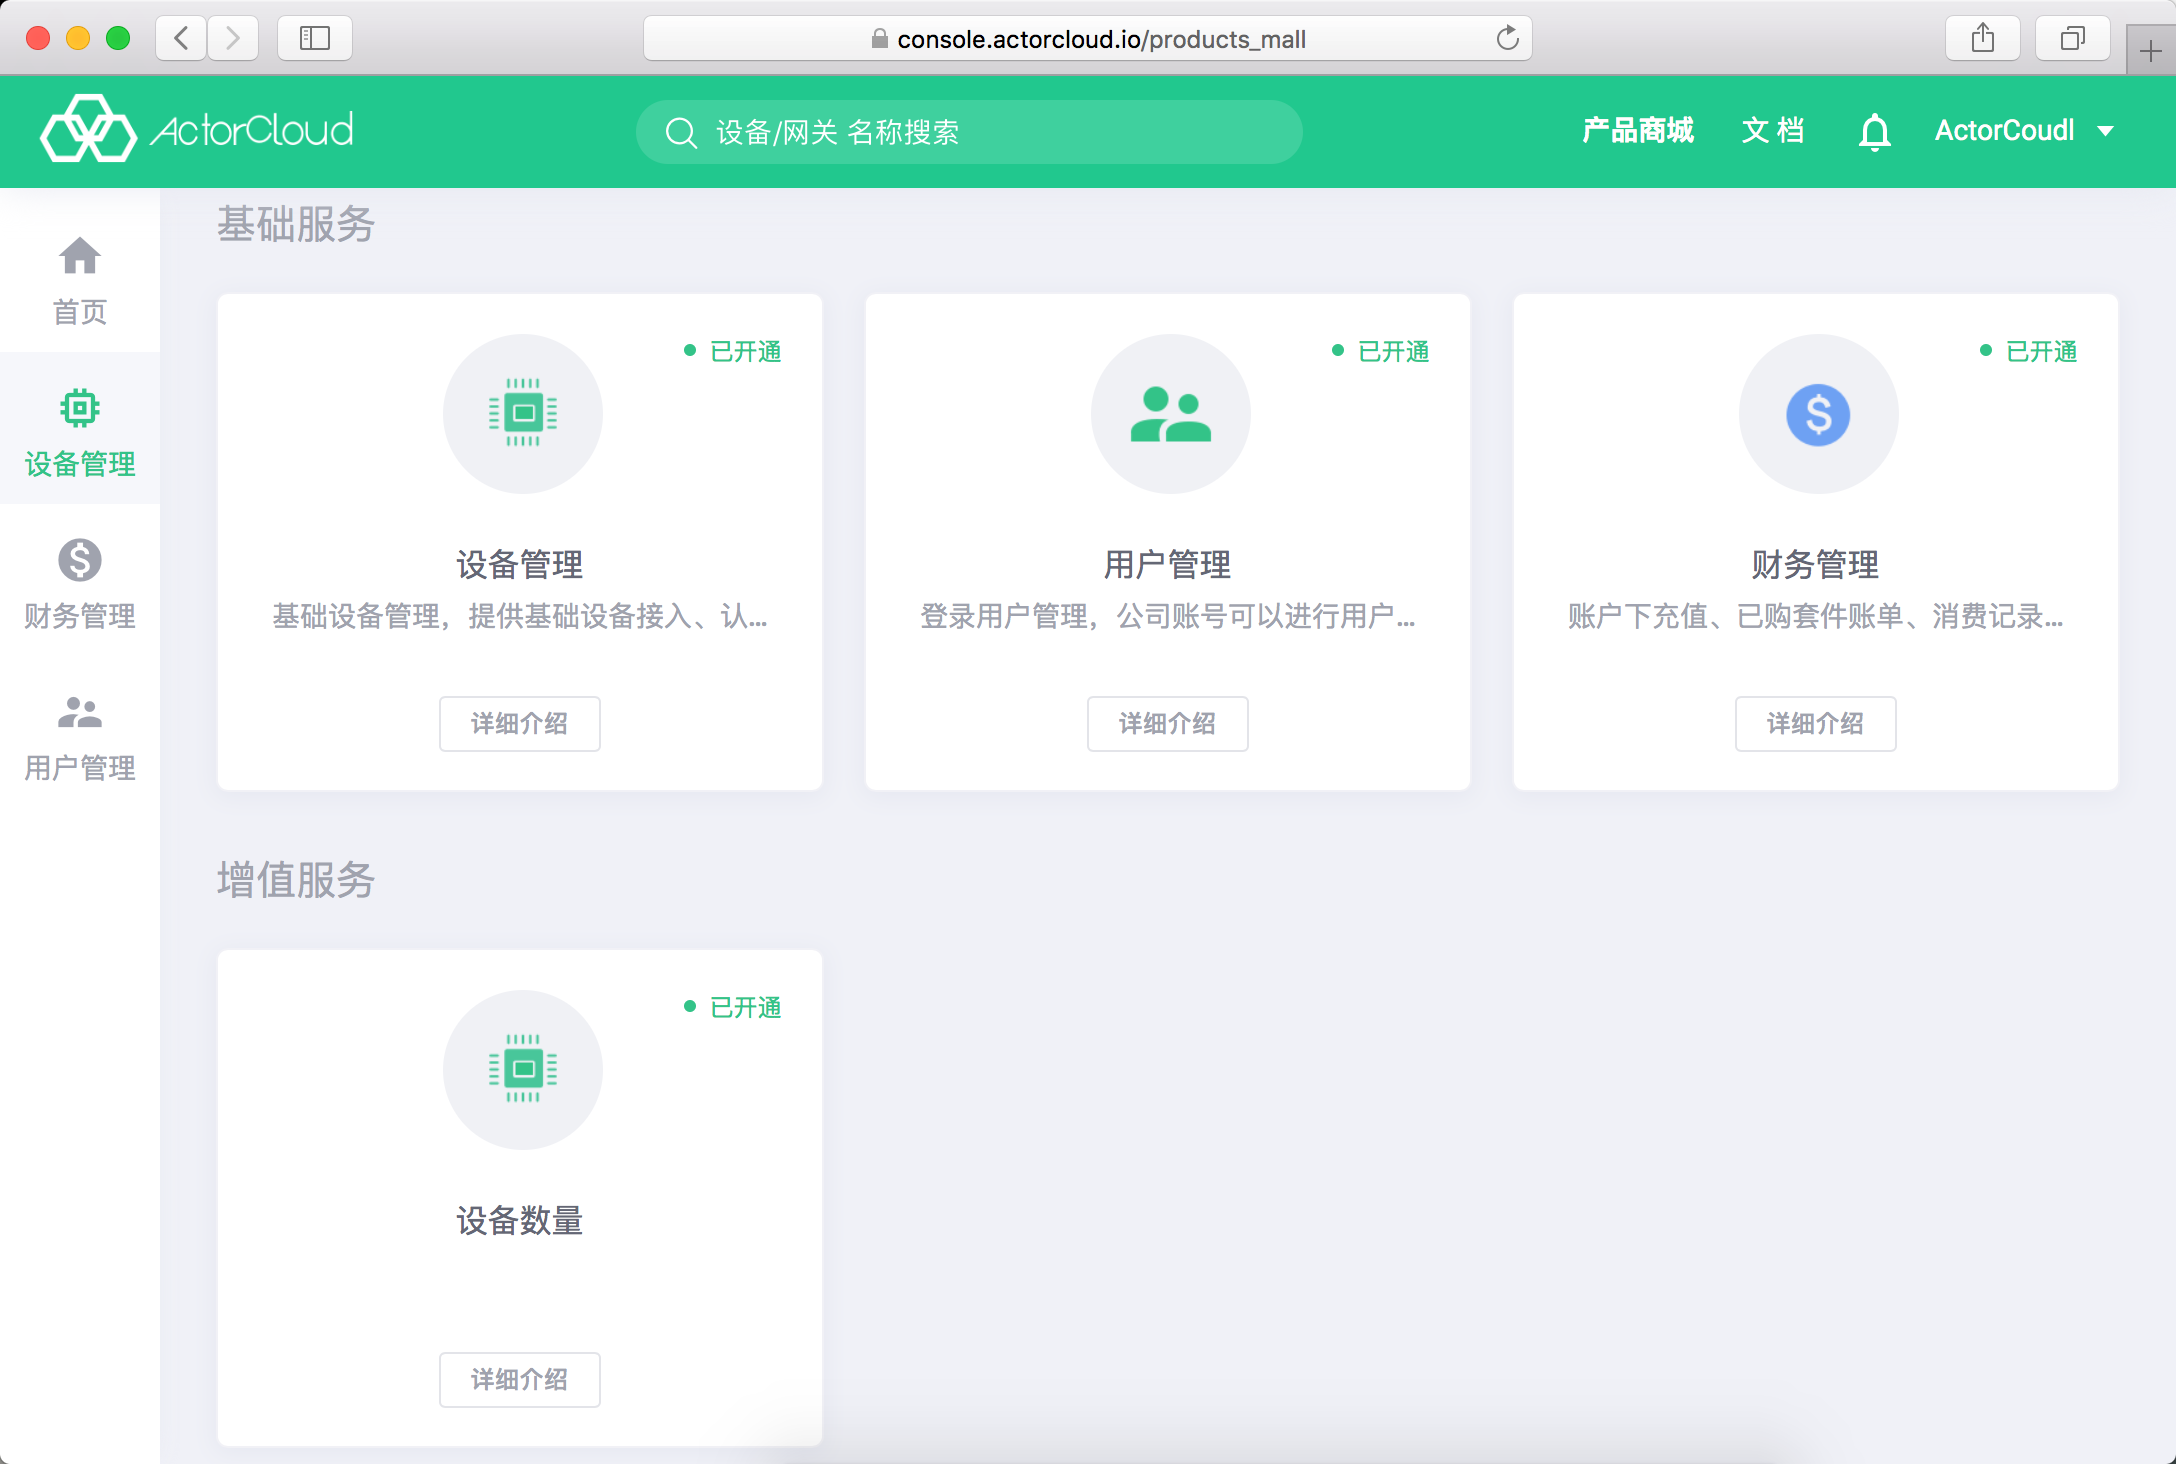Open notifications bell
Viewport: 2176px width, 1464px height.
pyautogui.click(x=1875, y=131)
